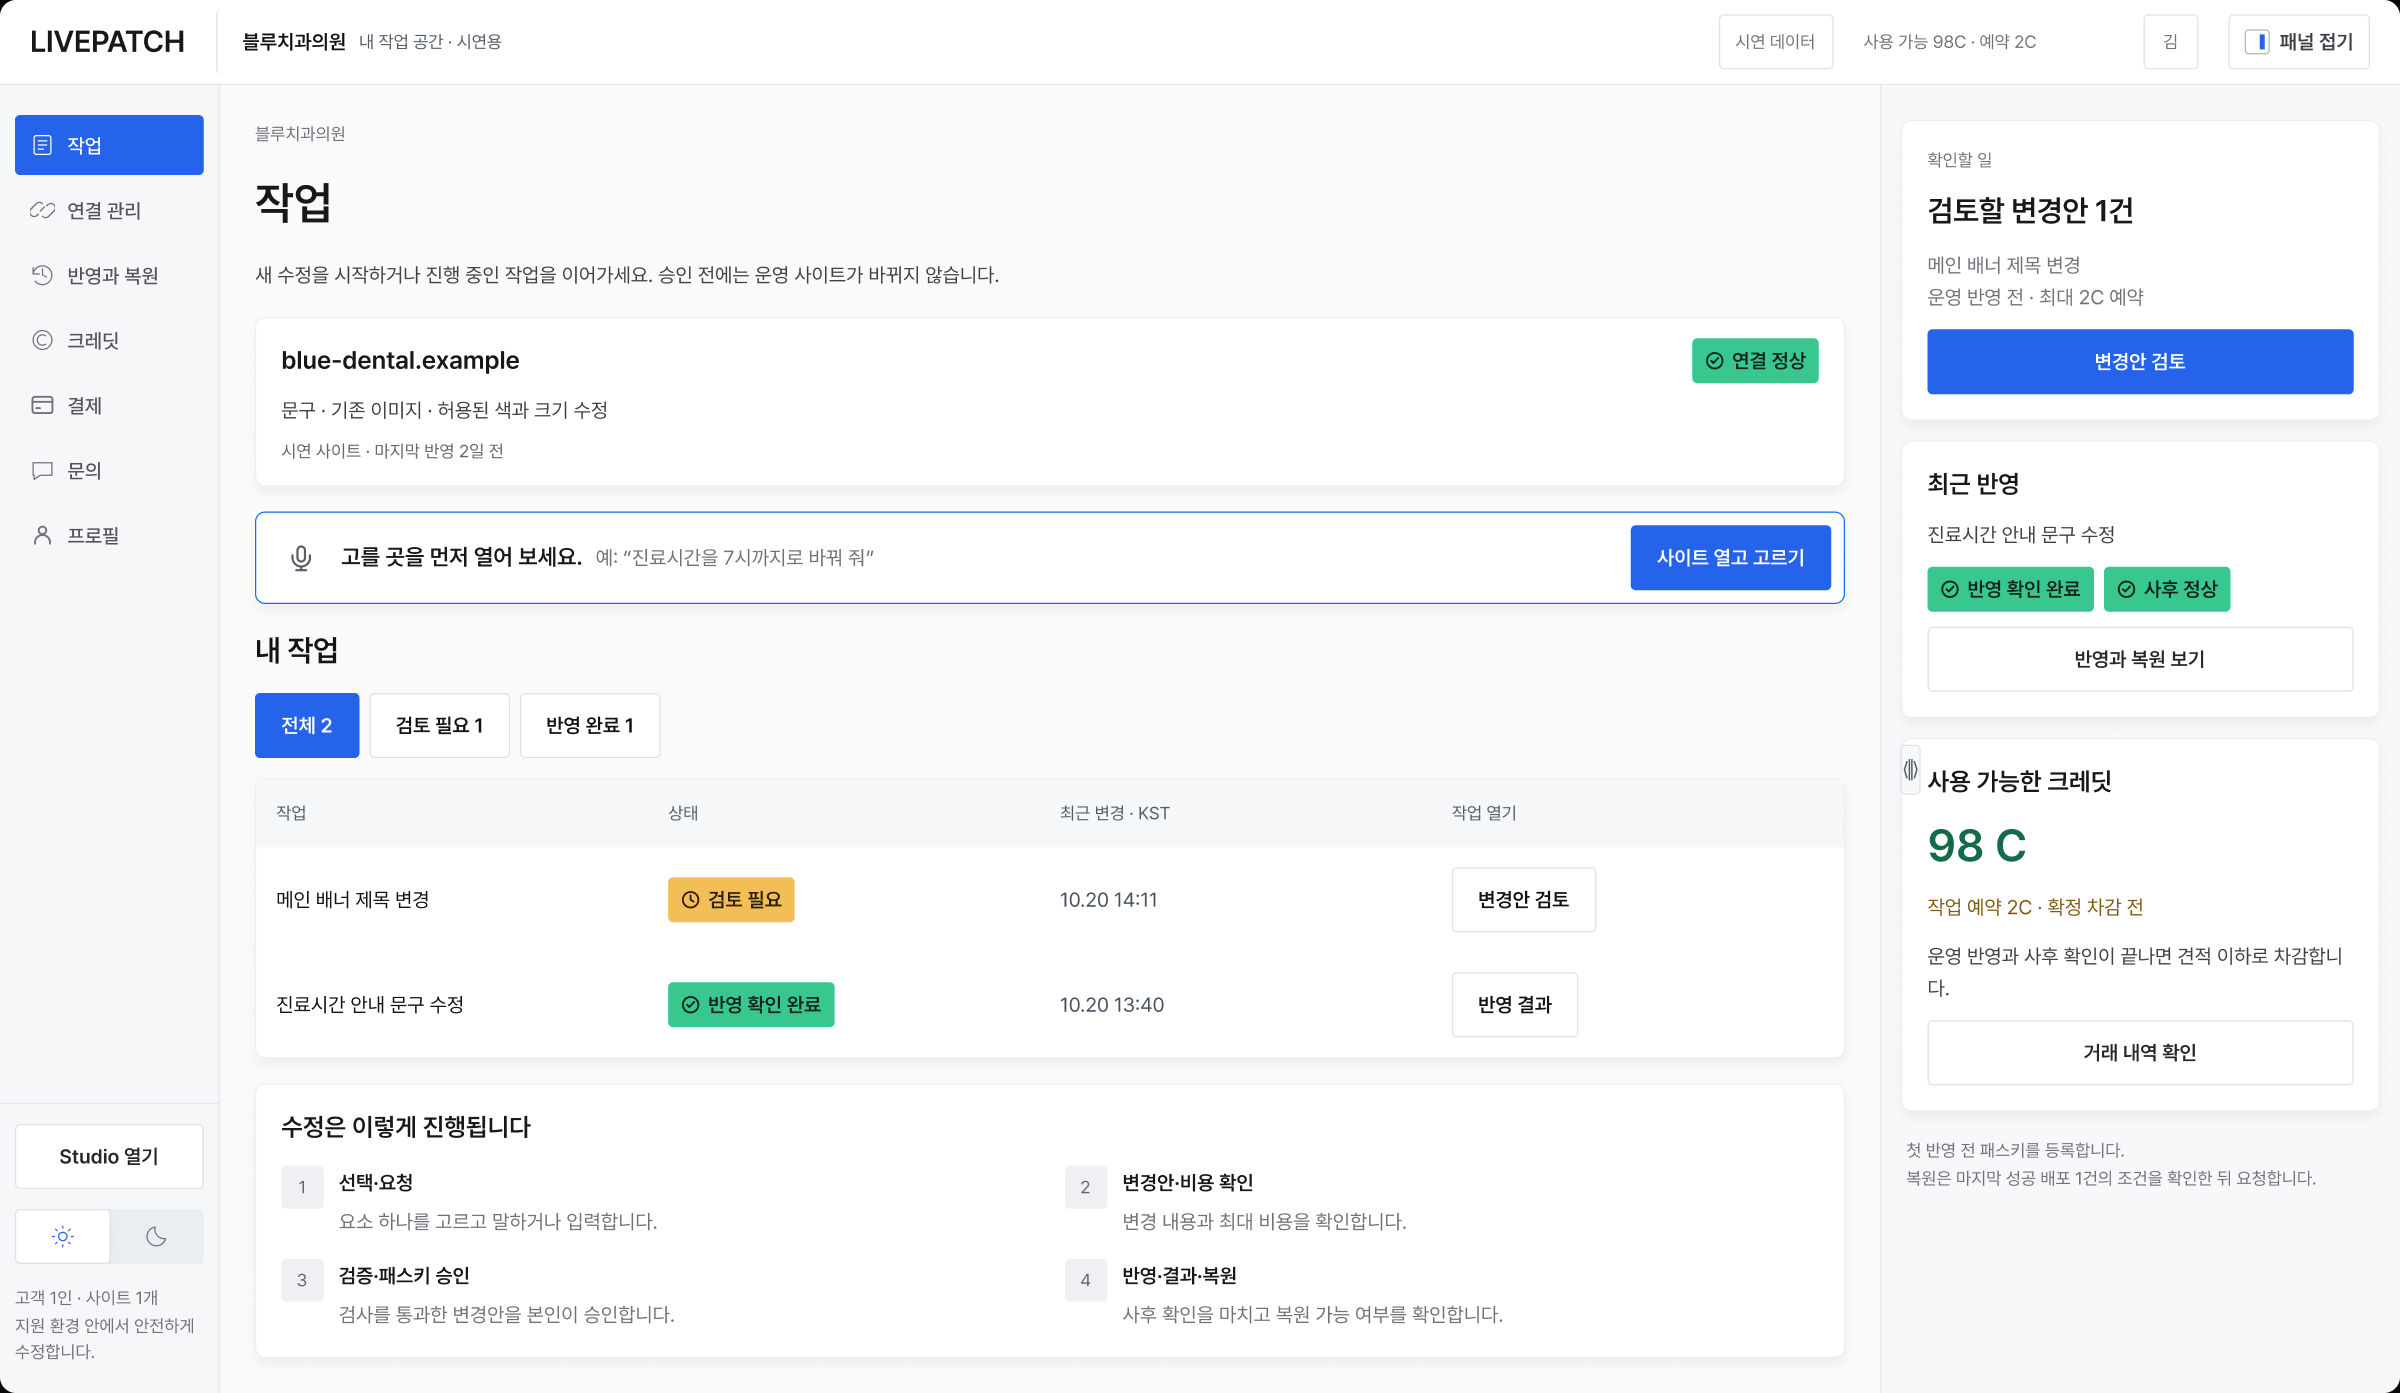Select the 전체 2 tab

pyautogui.click(x=307, y=725)
